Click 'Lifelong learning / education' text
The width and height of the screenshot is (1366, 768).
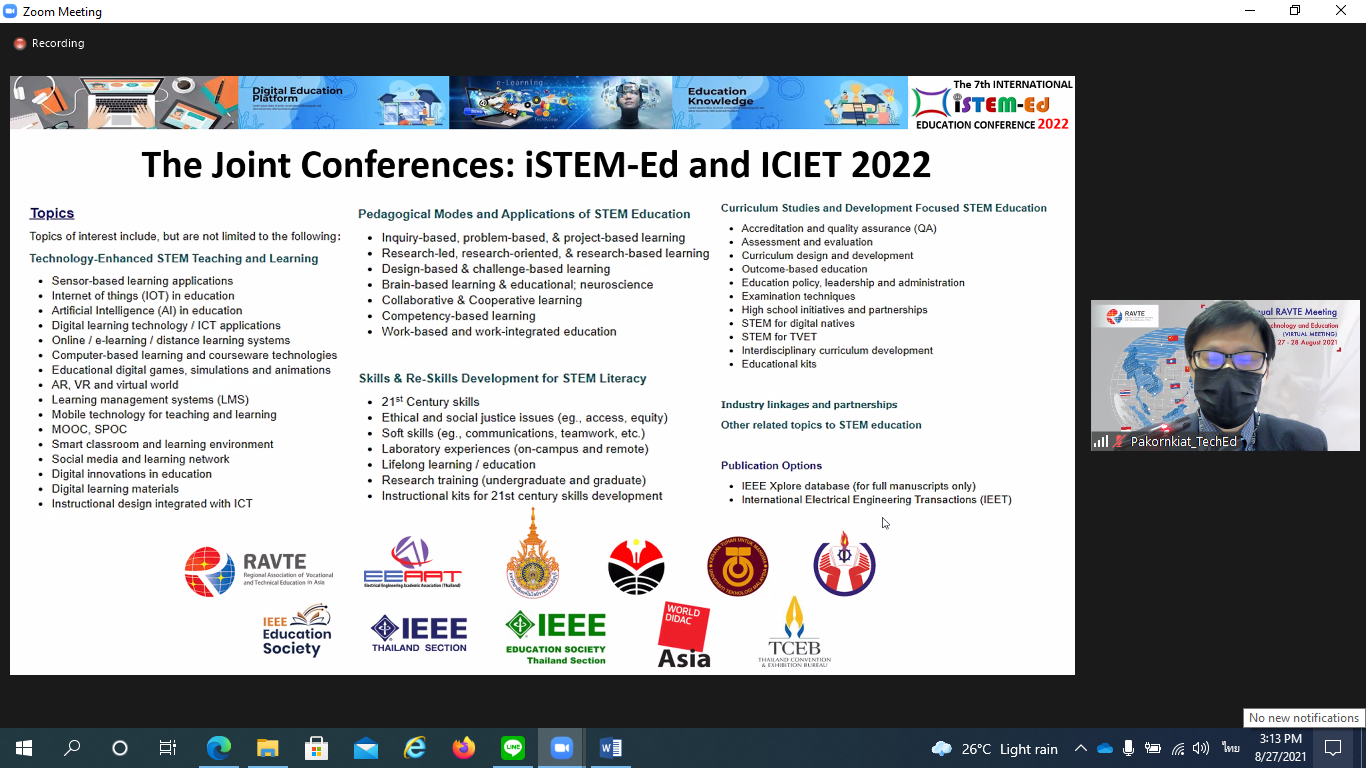point(458,465)
